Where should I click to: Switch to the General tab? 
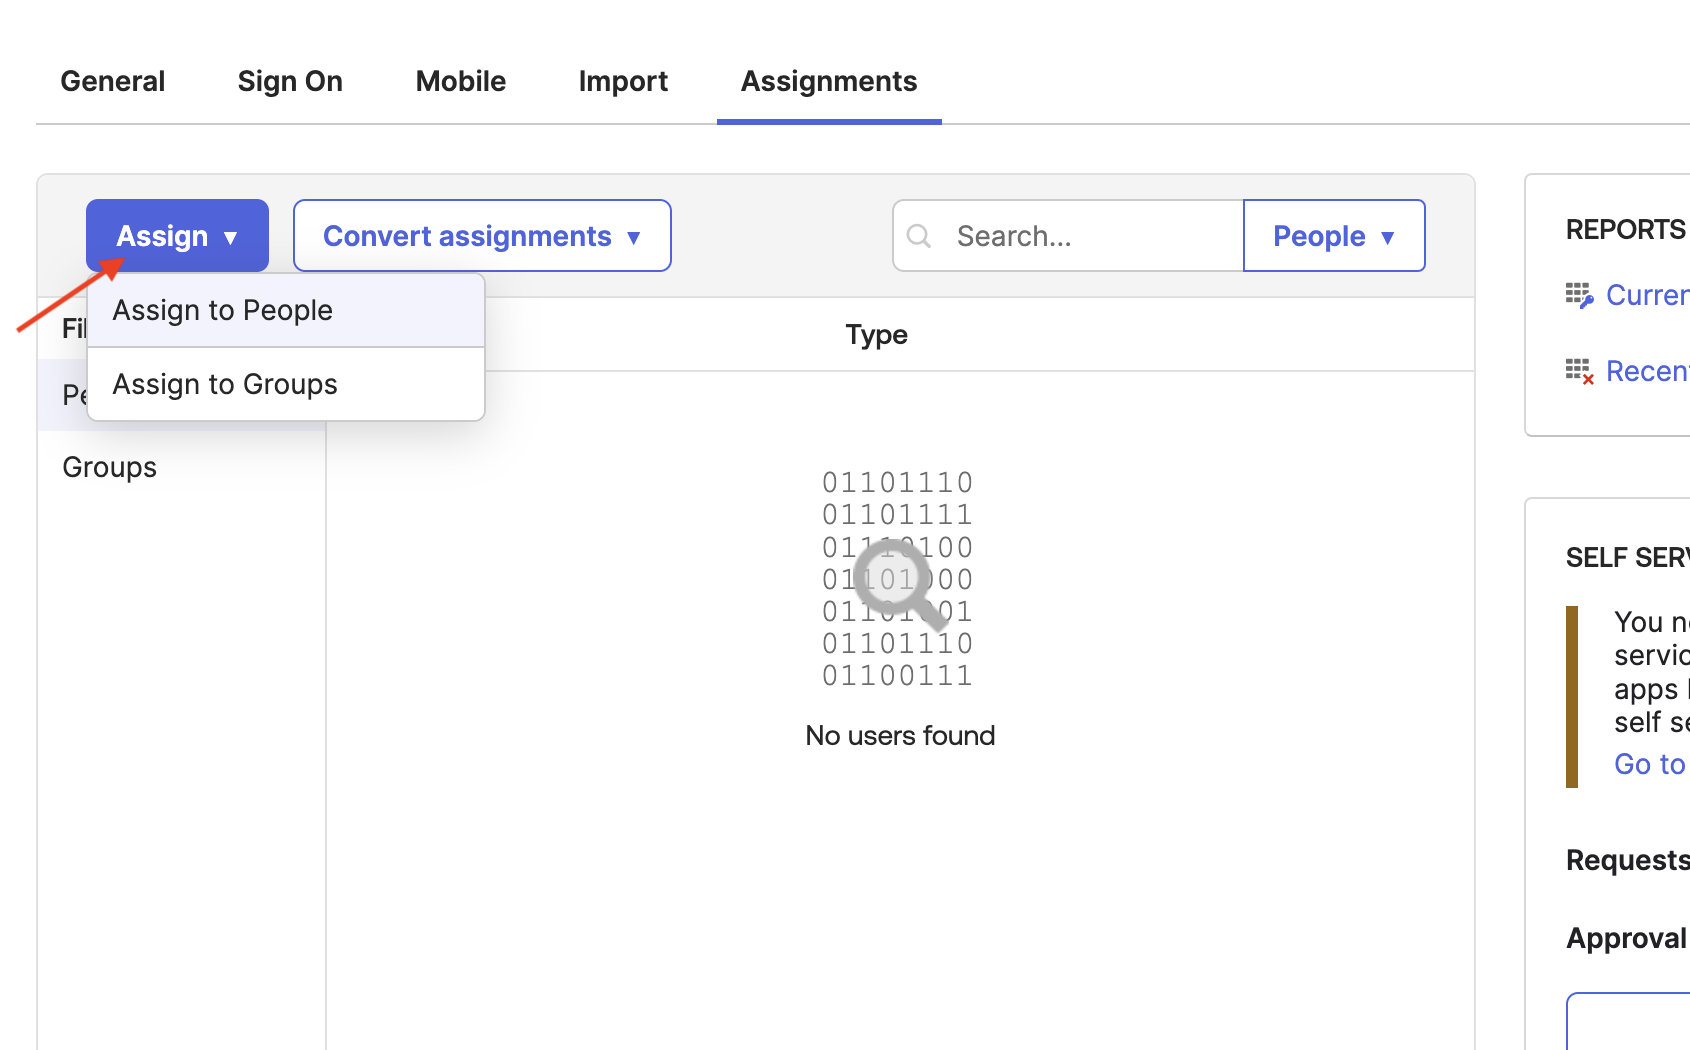(x=112, y=81)
